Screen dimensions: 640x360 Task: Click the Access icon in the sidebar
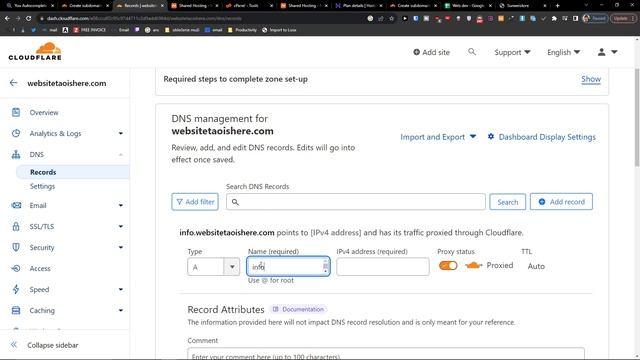click(x=16, y=268)
